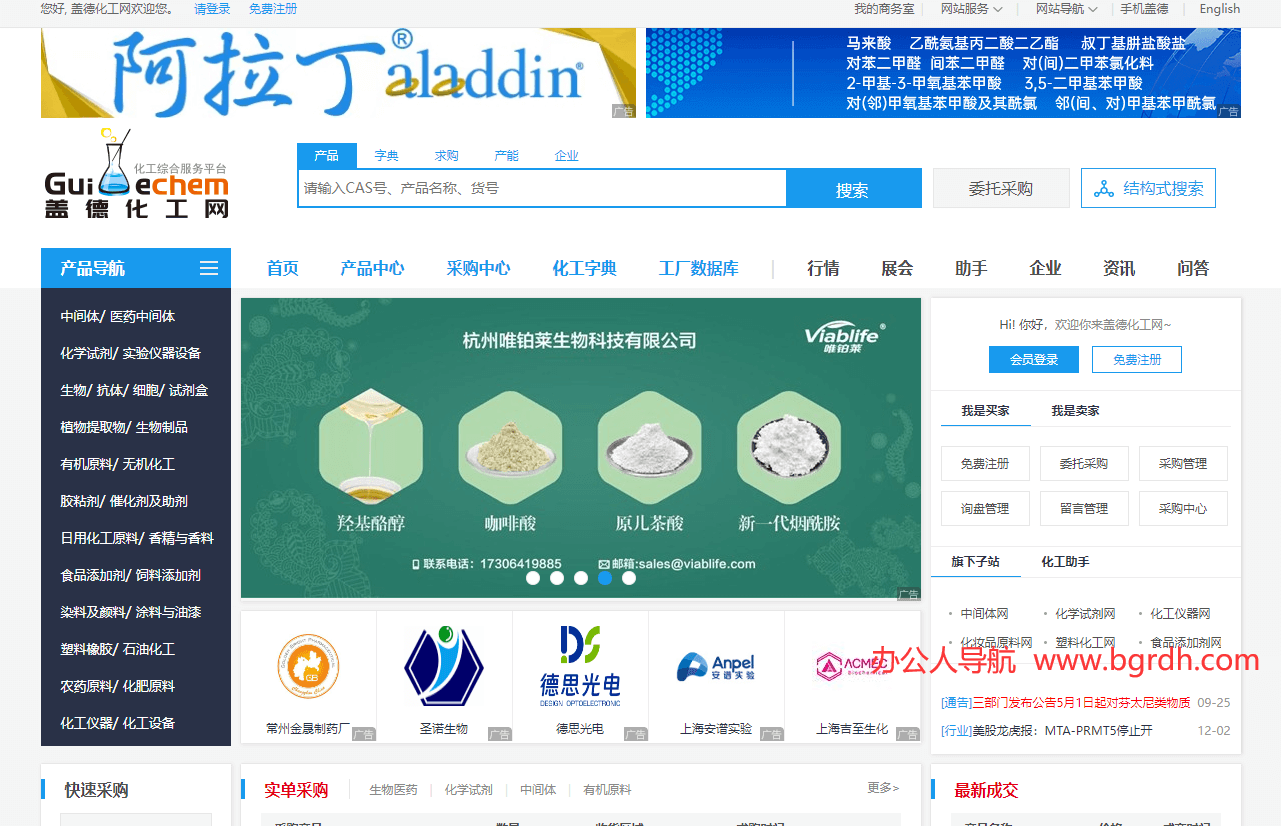This screenshot has height=826, width=1281.
Task: Open the 产品中心 menu item
Action: 372,268
